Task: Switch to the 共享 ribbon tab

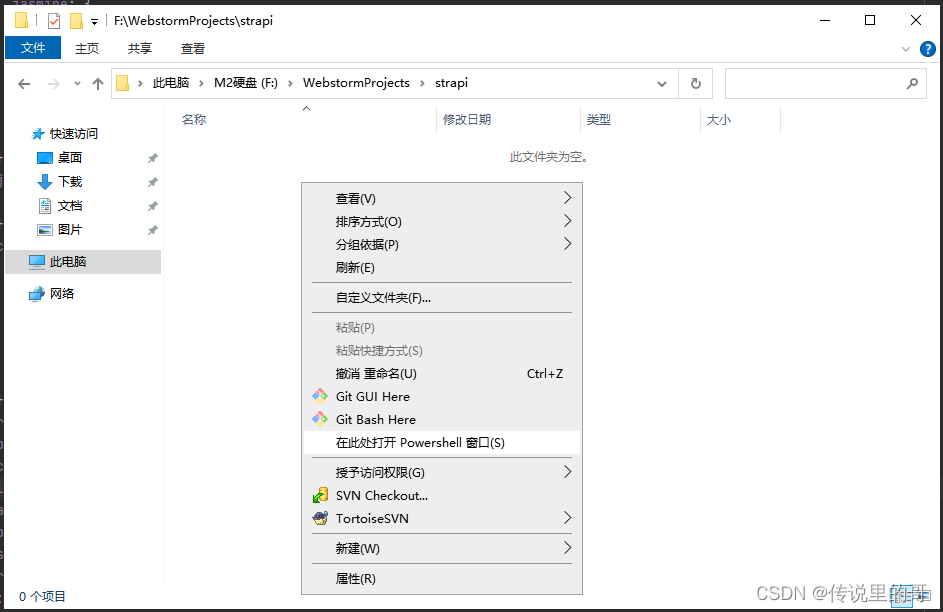Action: [139, 47]
